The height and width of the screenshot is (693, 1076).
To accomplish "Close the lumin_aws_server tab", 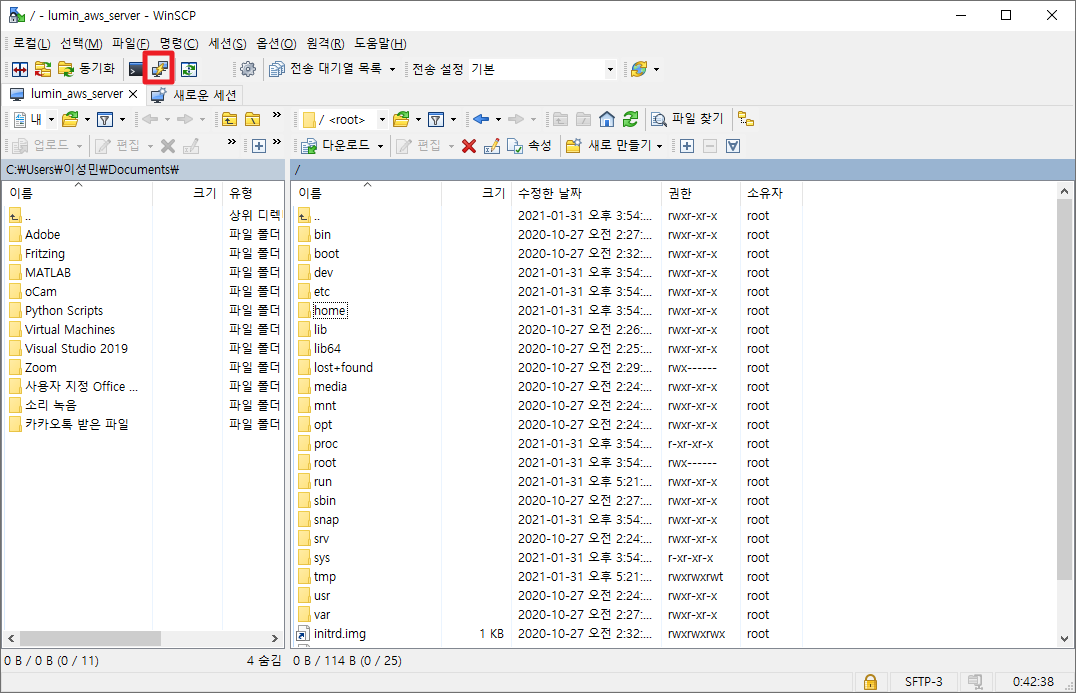I will click(x=133, y=94).
